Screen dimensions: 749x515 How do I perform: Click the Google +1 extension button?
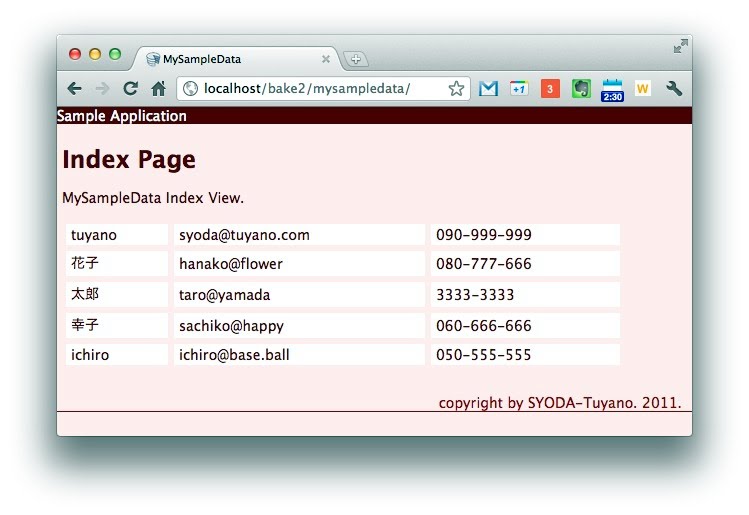click(519, 89)
